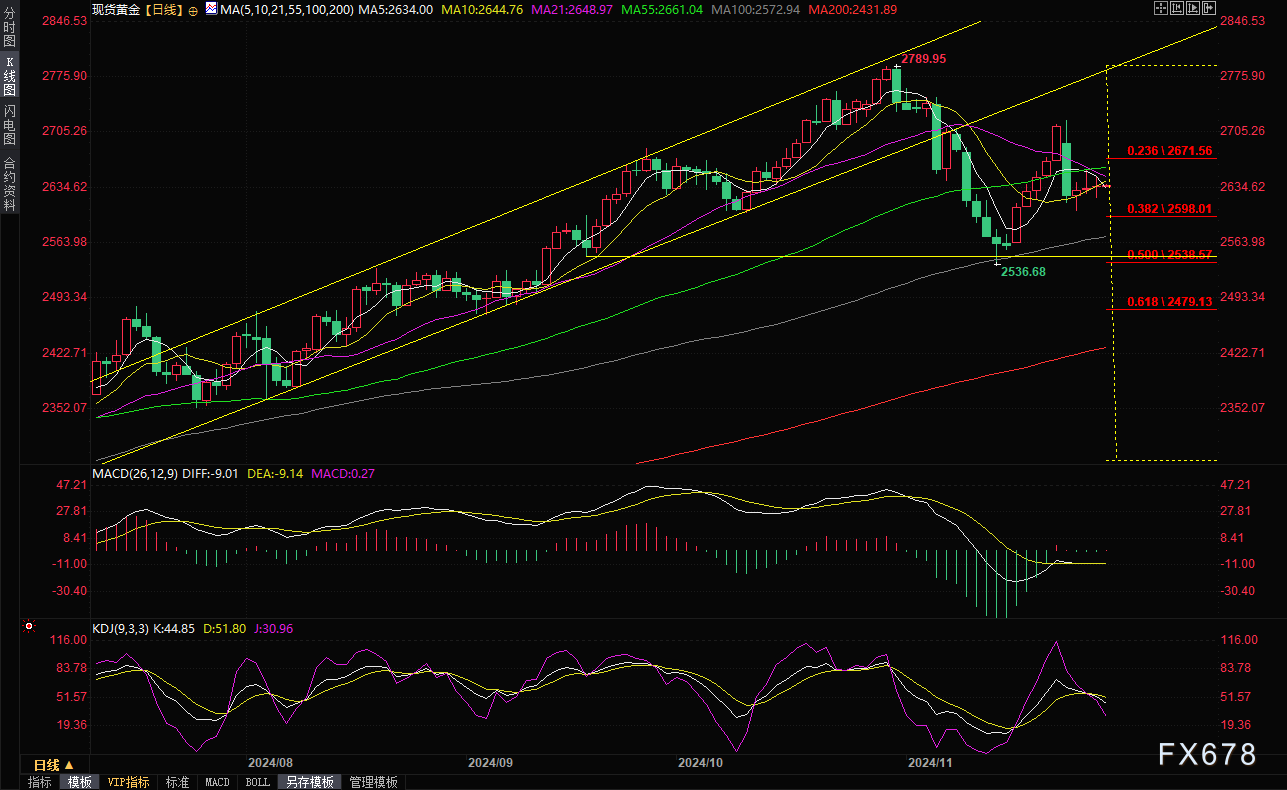The width and height of the screenshot is (1287, 790).
Task: Click the red sun icon beside KDJ
Action: point(28,628)
